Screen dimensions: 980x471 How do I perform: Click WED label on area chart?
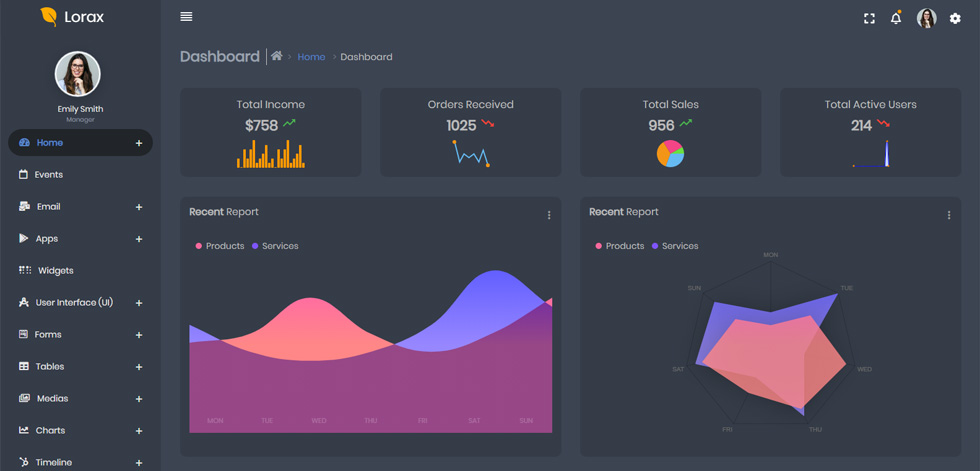(319, 421)
